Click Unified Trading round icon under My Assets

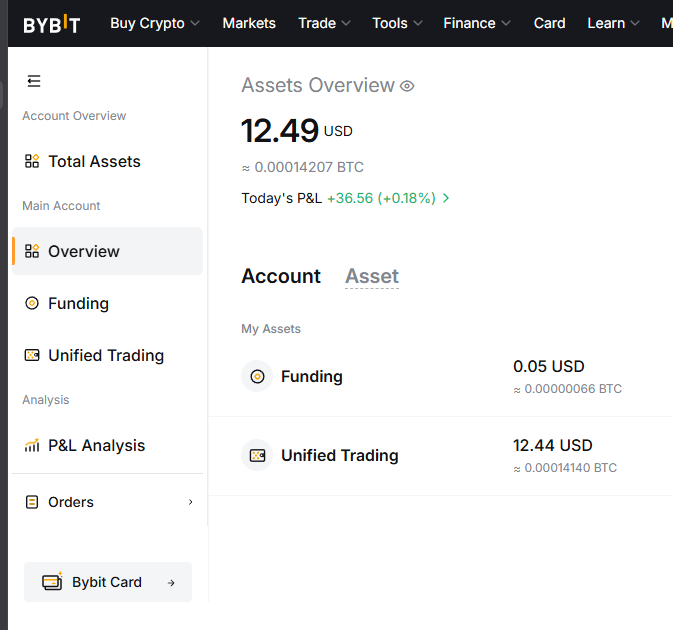[x=257, y=455]
